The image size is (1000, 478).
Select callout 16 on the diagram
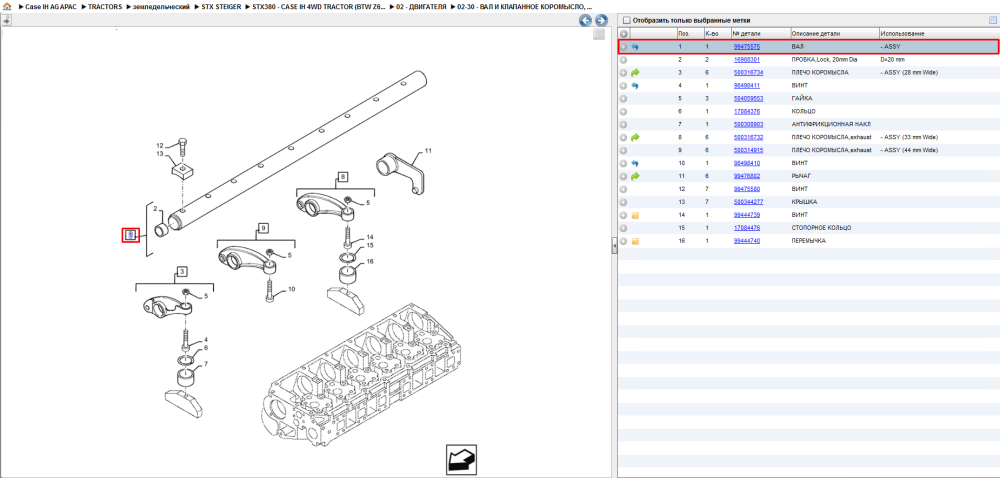370,261
